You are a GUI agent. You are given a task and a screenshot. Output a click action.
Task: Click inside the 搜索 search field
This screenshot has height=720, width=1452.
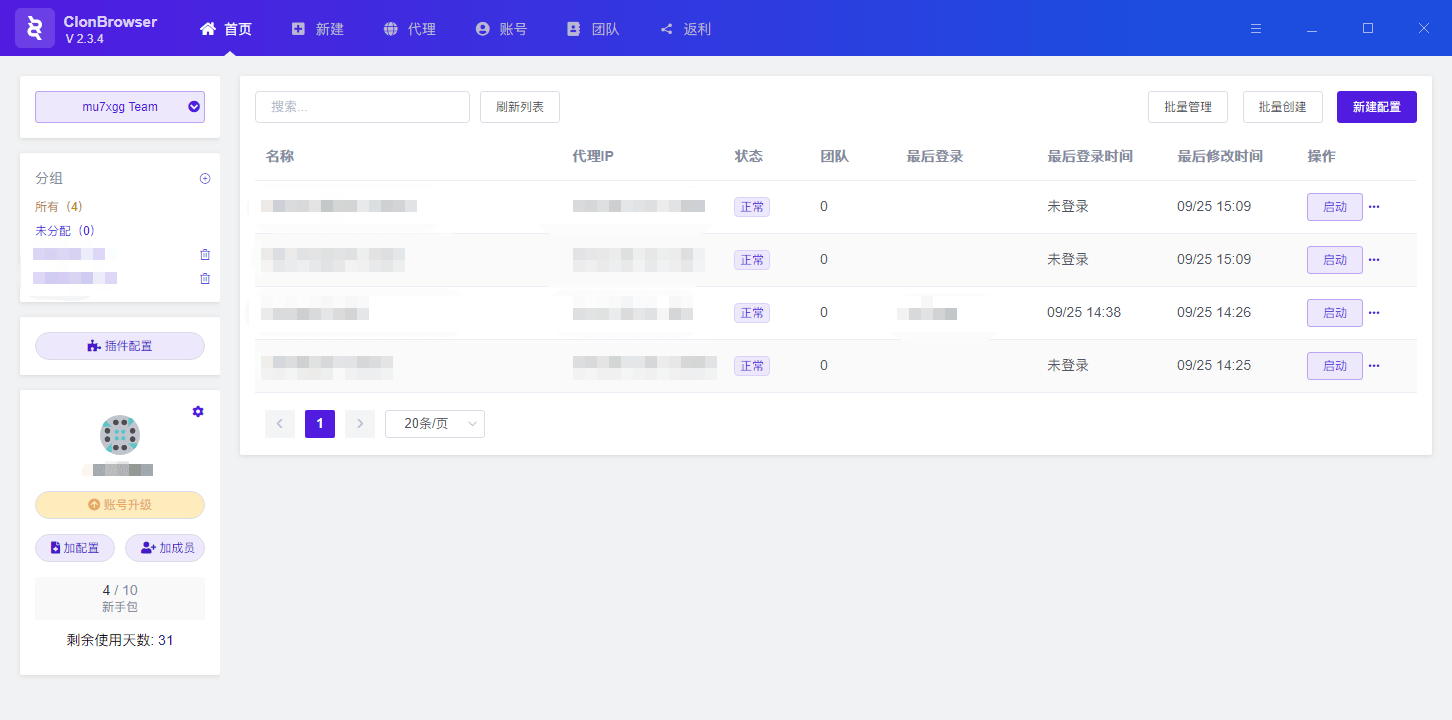tap(362, 106)
